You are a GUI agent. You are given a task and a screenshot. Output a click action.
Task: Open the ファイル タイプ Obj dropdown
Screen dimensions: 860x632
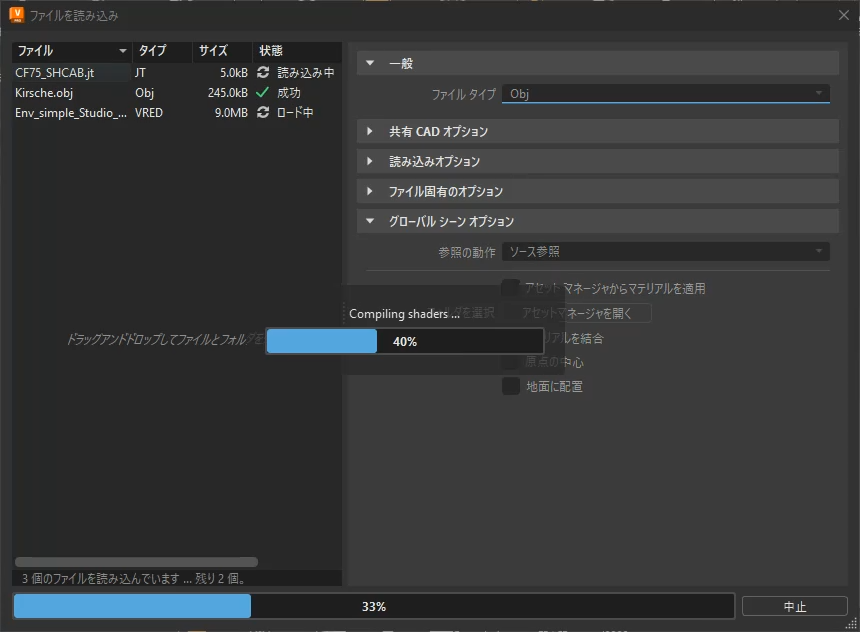click(x=665, y=94)
